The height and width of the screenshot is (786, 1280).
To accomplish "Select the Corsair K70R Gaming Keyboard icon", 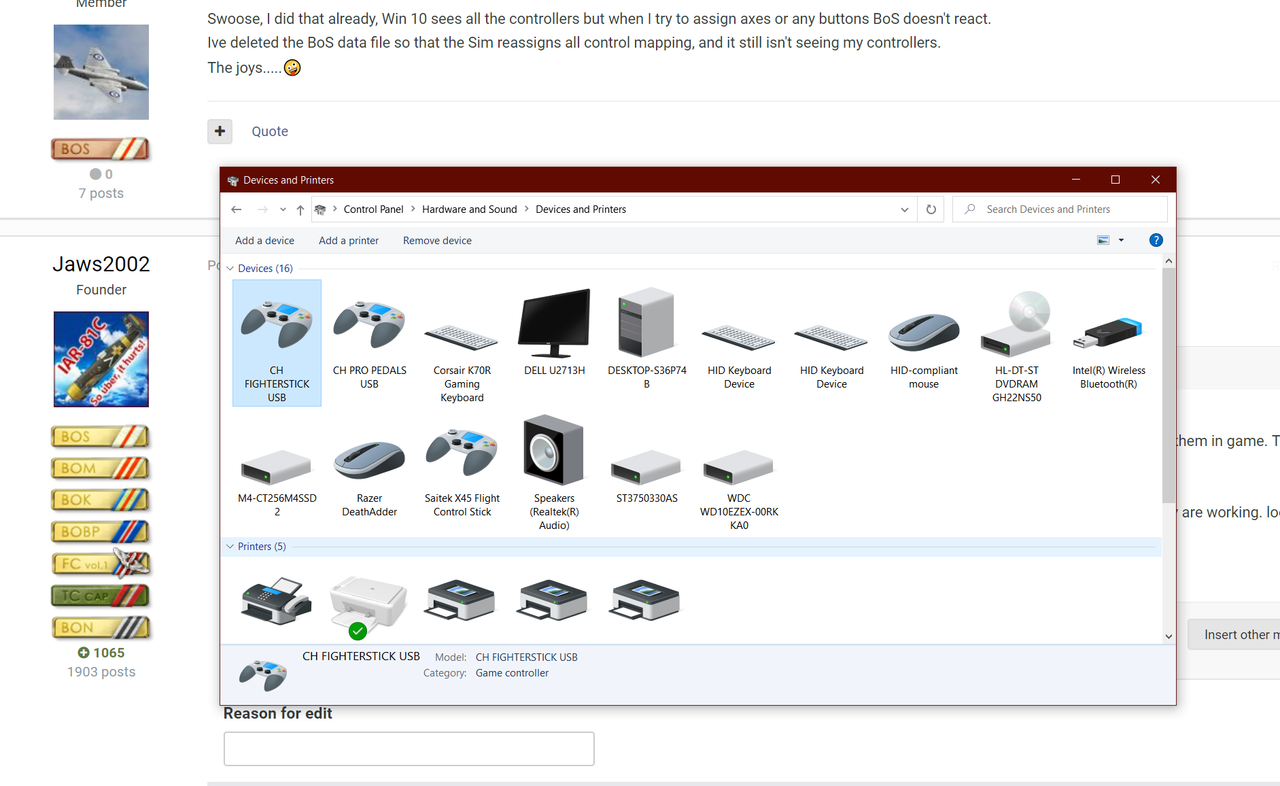I will pos(462,336).
